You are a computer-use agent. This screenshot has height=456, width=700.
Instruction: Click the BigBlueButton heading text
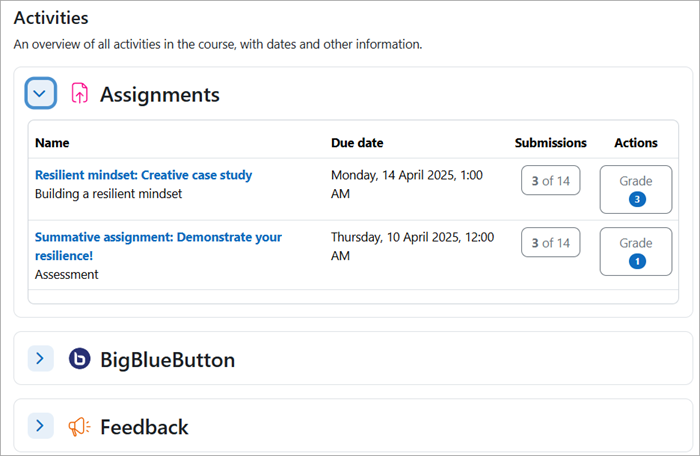point(167,360)
